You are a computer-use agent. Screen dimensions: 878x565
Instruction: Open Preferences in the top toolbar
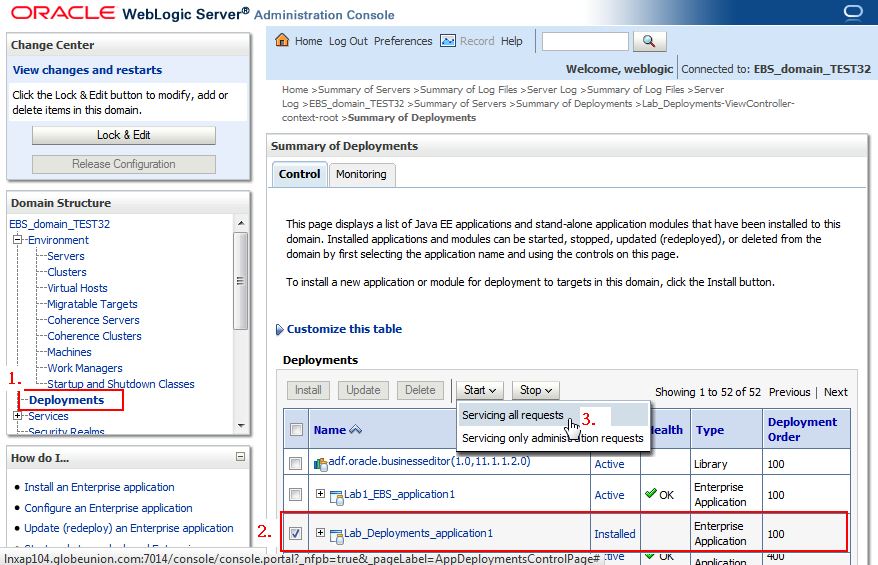coord(403,41)
